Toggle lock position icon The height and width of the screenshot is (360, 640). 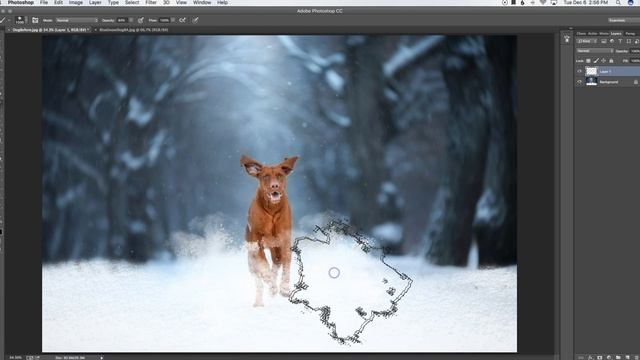(604, 60)
